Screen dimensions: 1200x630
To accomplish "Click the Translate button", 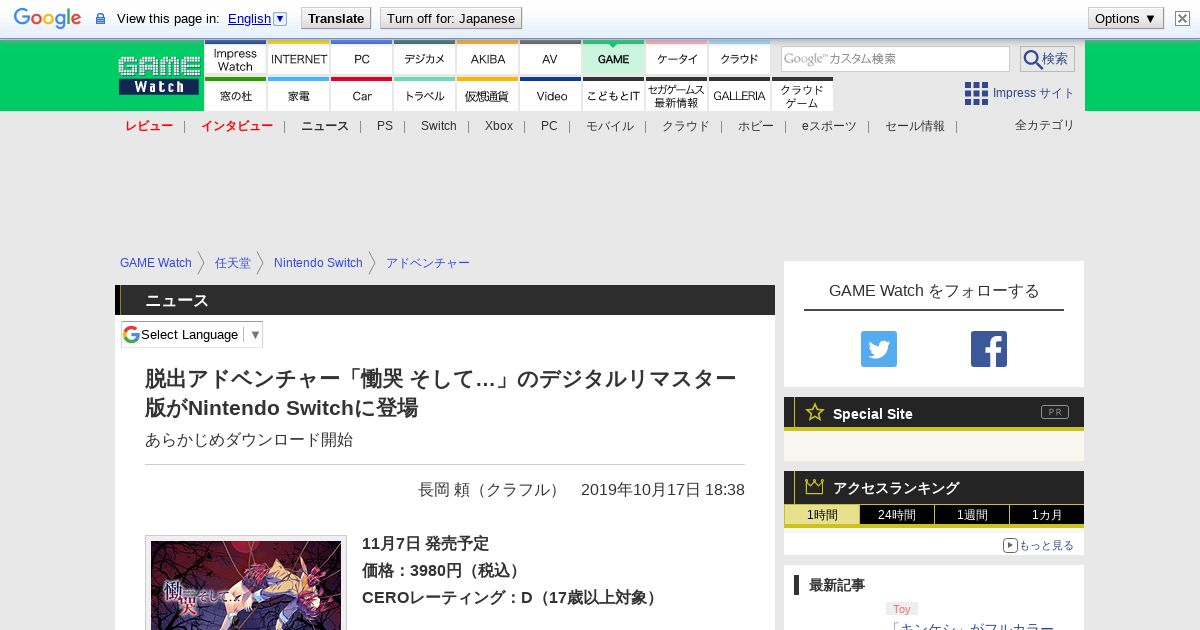I will [335, 18].
